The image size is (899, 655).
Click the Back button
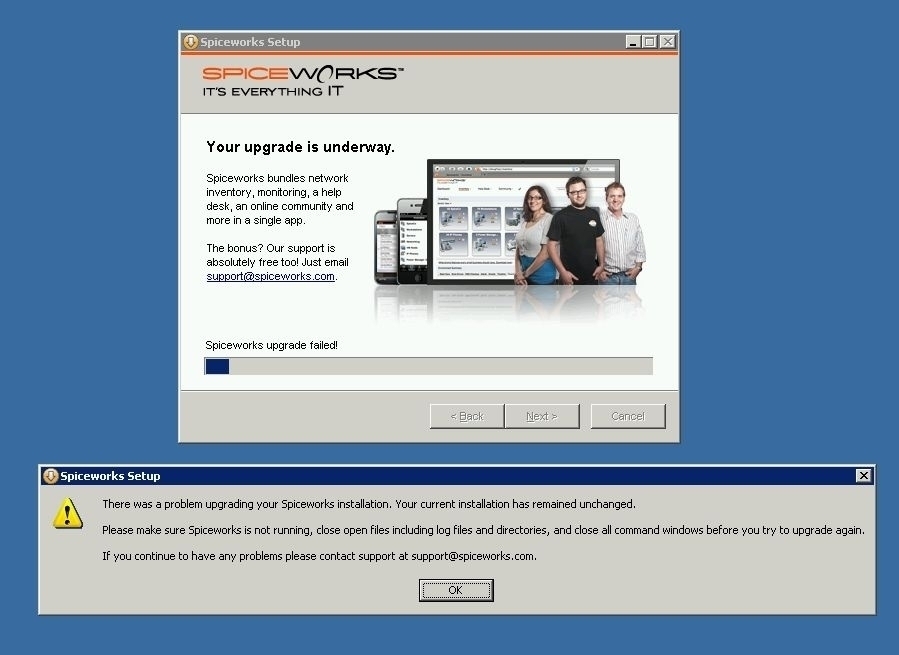pos(466,416)
